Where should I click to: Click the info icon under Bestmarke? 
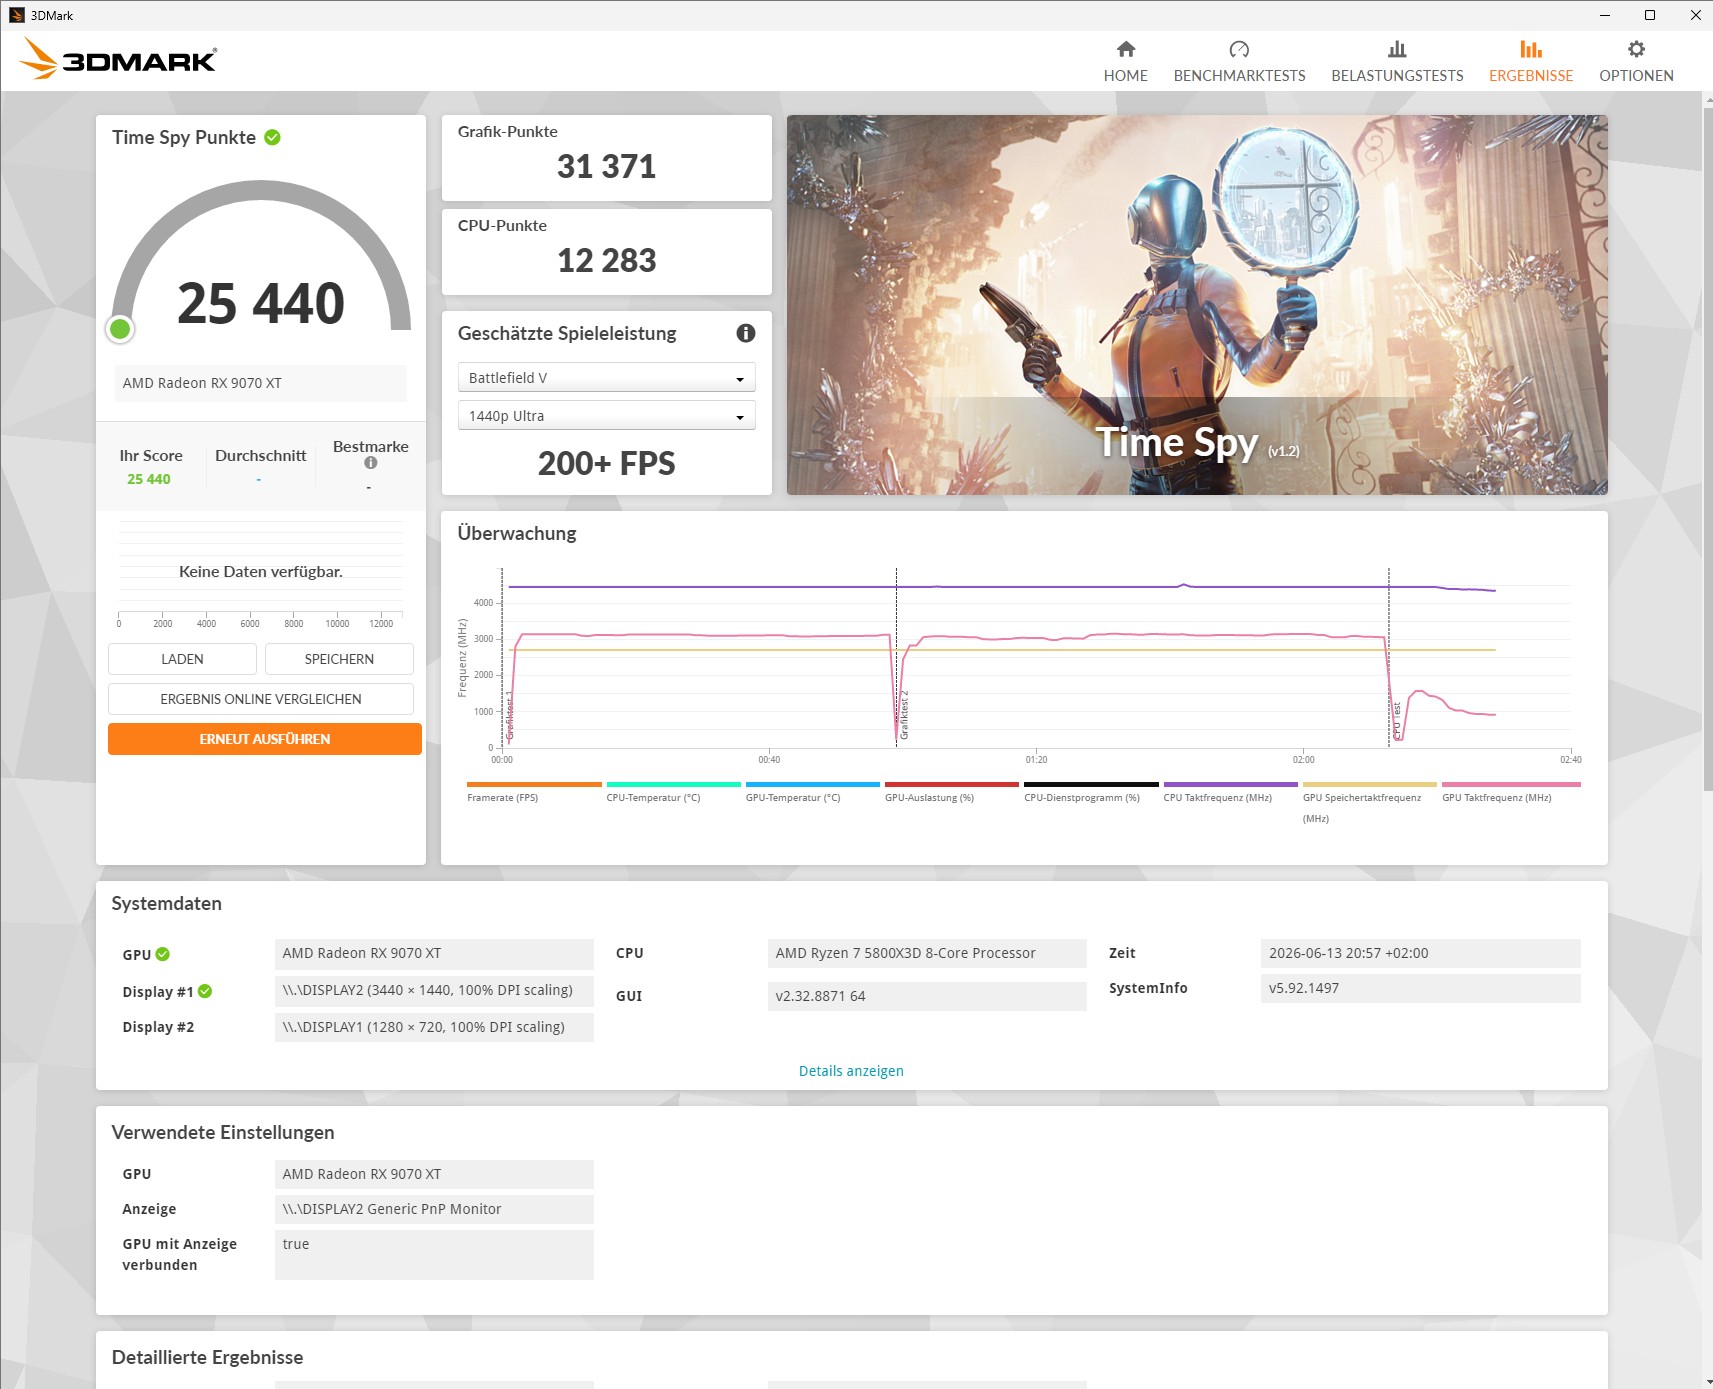(x=371, y=463)
